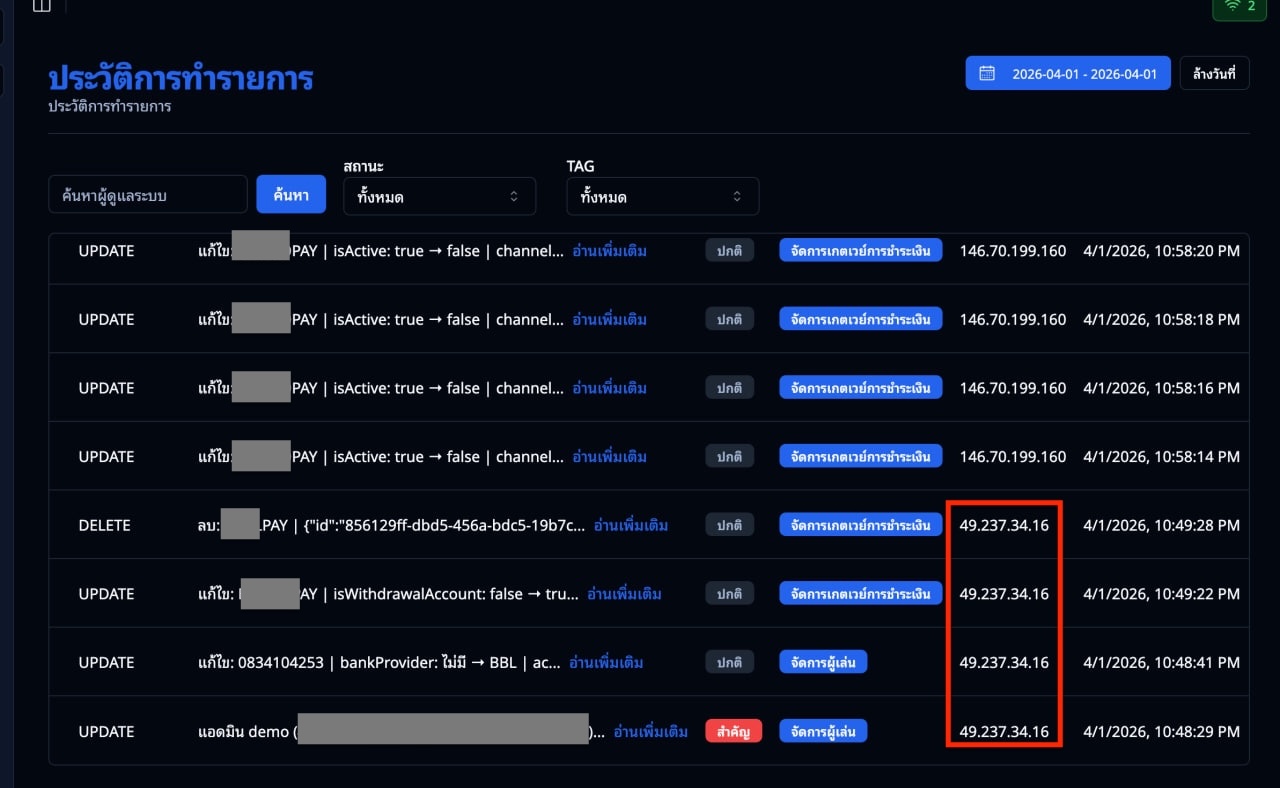Click the ปกติ badge on the DELETE row

click(729, 524)
